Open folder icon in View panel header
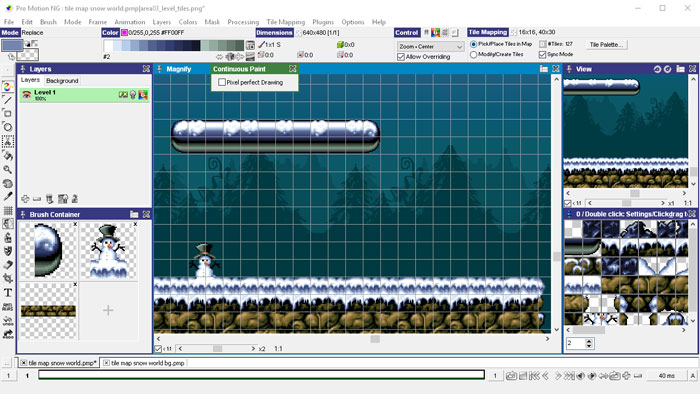 (680, 69)
